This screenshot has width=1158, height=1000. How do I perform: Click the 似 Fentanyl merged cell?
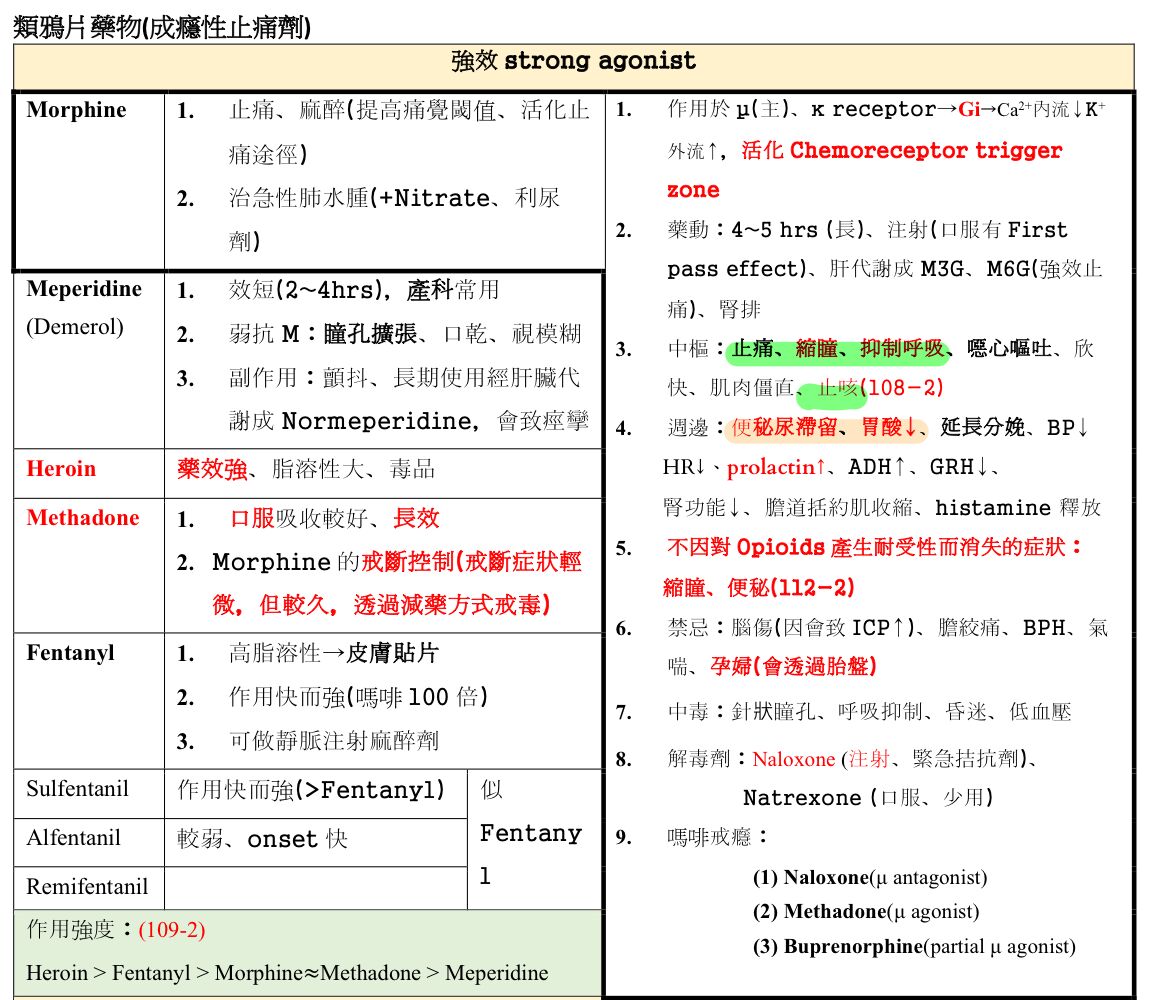pos(531,833)
